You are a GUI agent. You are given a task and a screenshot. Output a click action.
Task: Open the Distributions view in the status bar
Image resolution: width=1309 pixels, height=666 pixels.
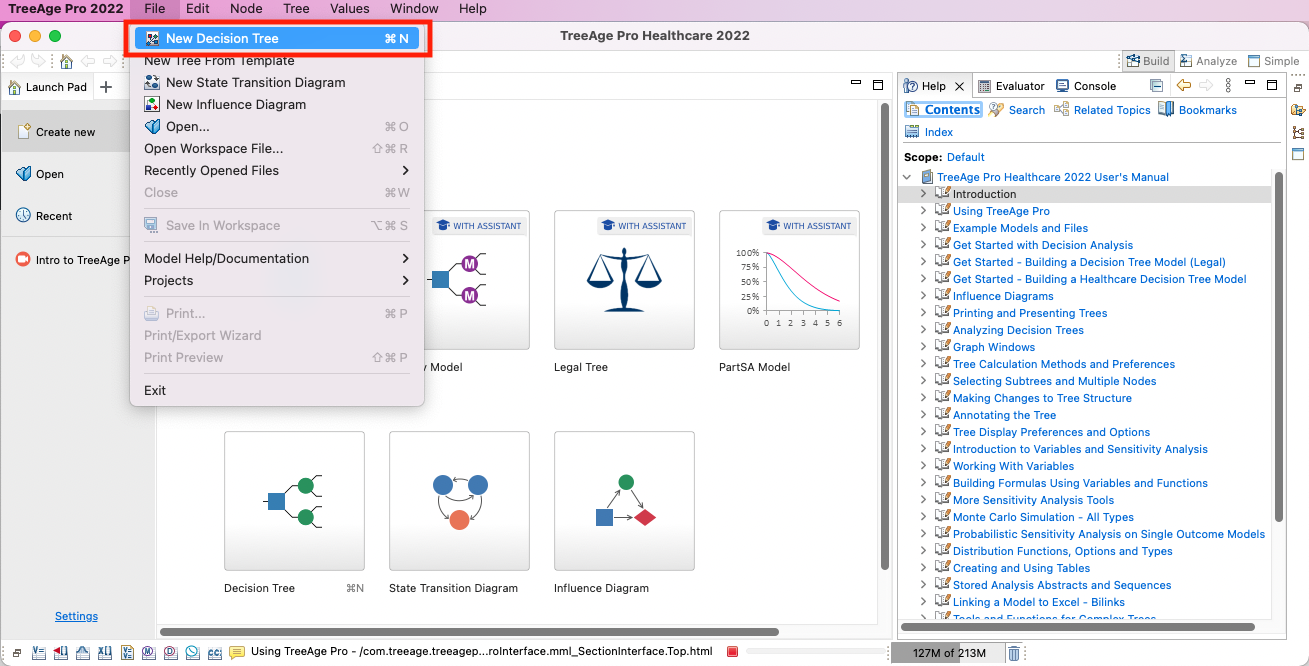coord(82,652)
